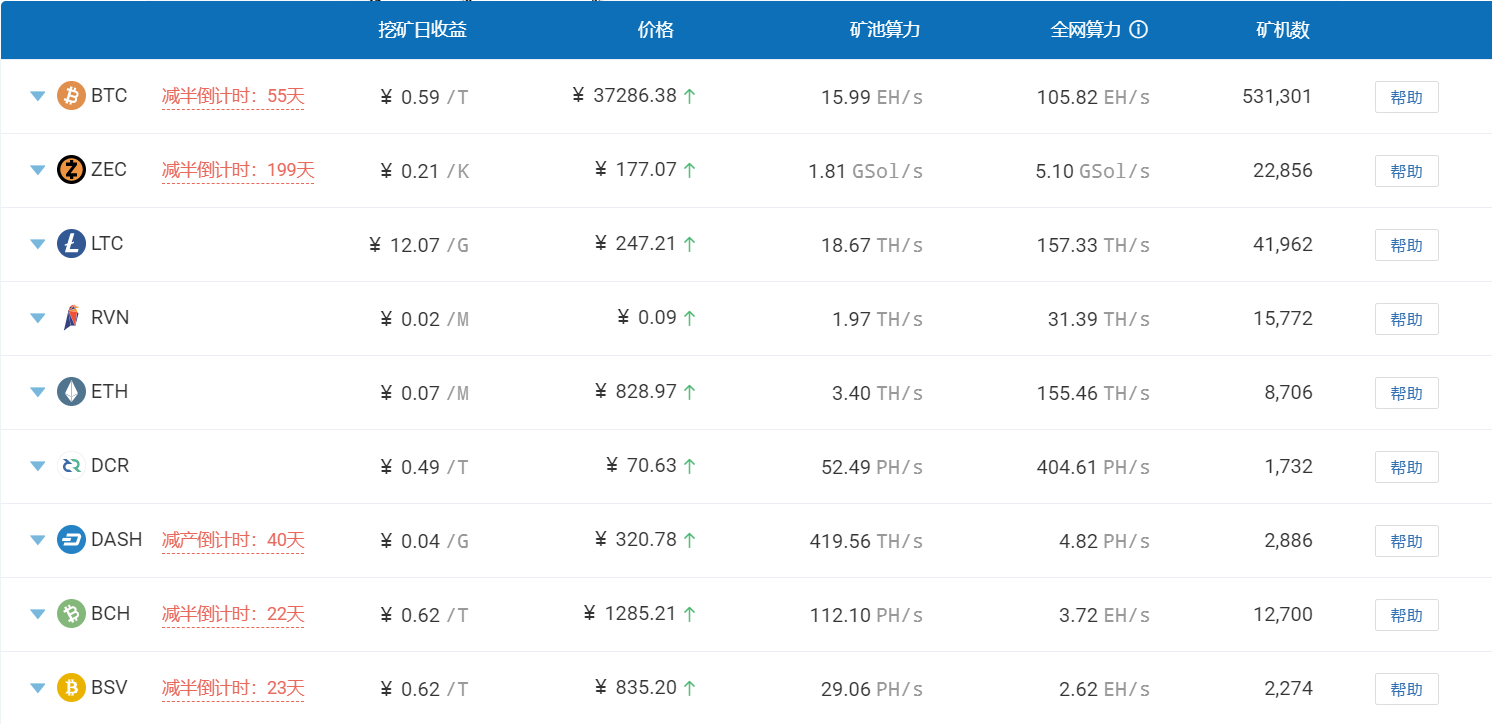This screenshot has width=1492, height=724.
Task: Click the 价格 column header
Action: (656, 30)
